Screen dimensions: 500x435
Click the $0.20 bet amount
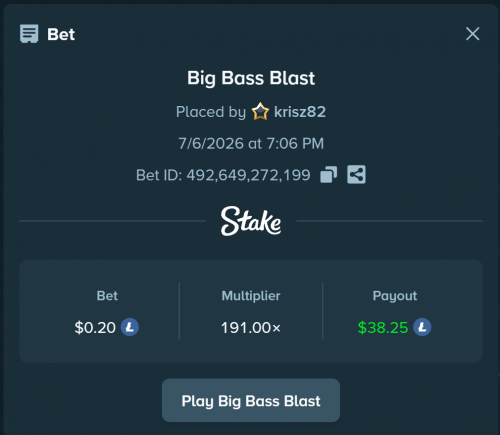95,328
